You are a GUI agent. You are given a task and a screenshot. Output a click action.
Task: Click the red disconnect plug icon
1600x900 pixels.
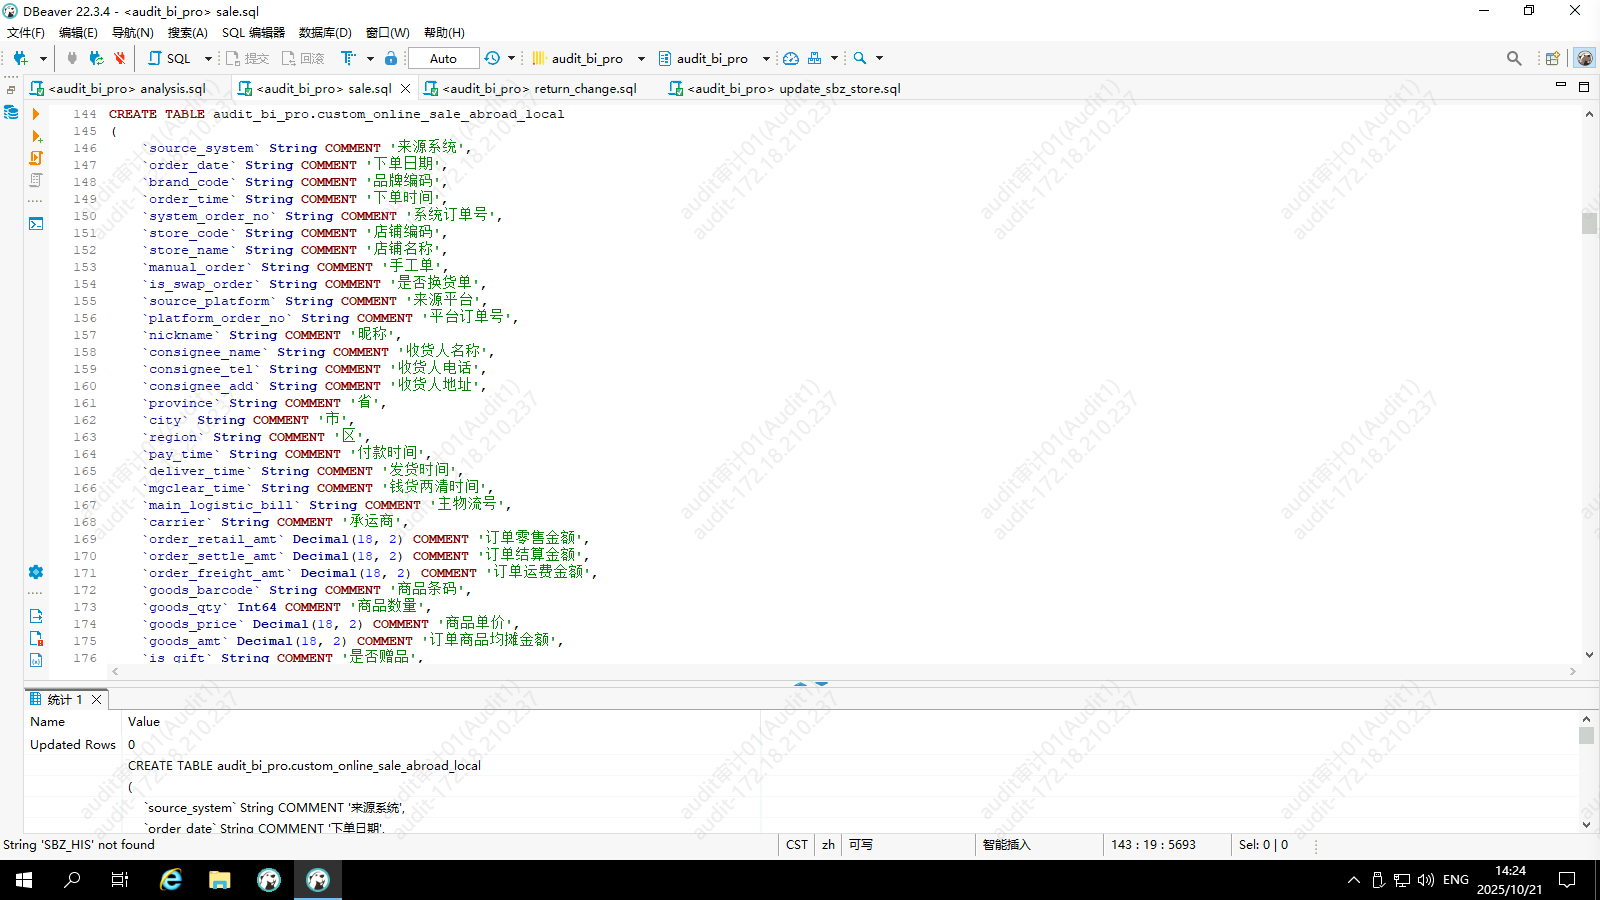[120, 59]
